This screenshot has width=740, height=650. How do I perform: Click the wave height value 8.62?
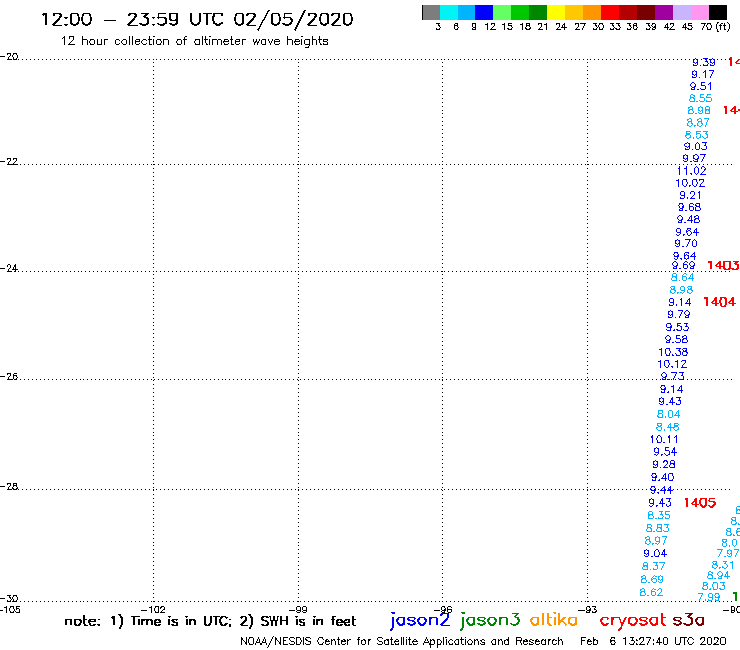651,592
